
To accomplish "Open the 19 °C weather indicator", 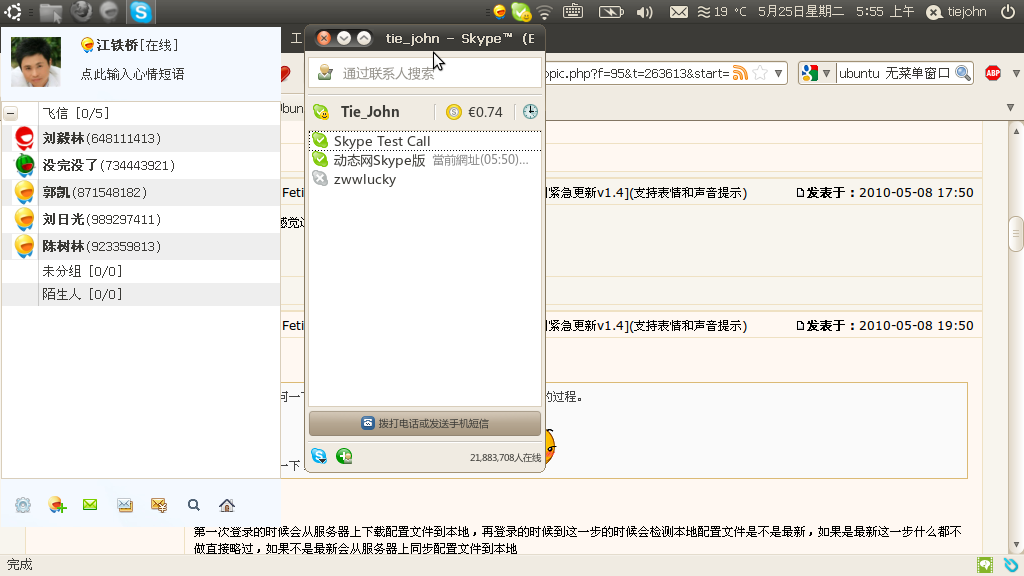I will click(722, 12).
